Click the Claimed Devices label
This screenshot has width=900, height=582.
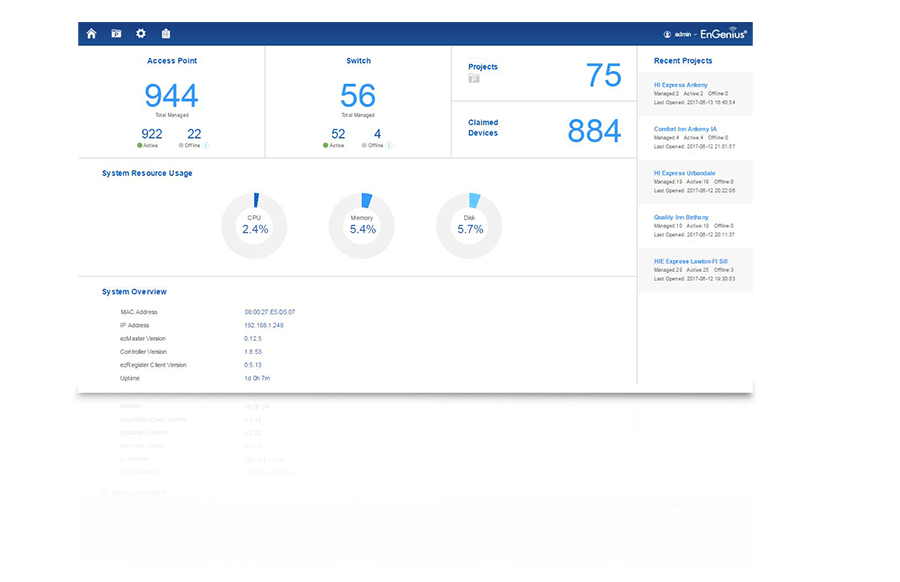(x=483, y=127)
